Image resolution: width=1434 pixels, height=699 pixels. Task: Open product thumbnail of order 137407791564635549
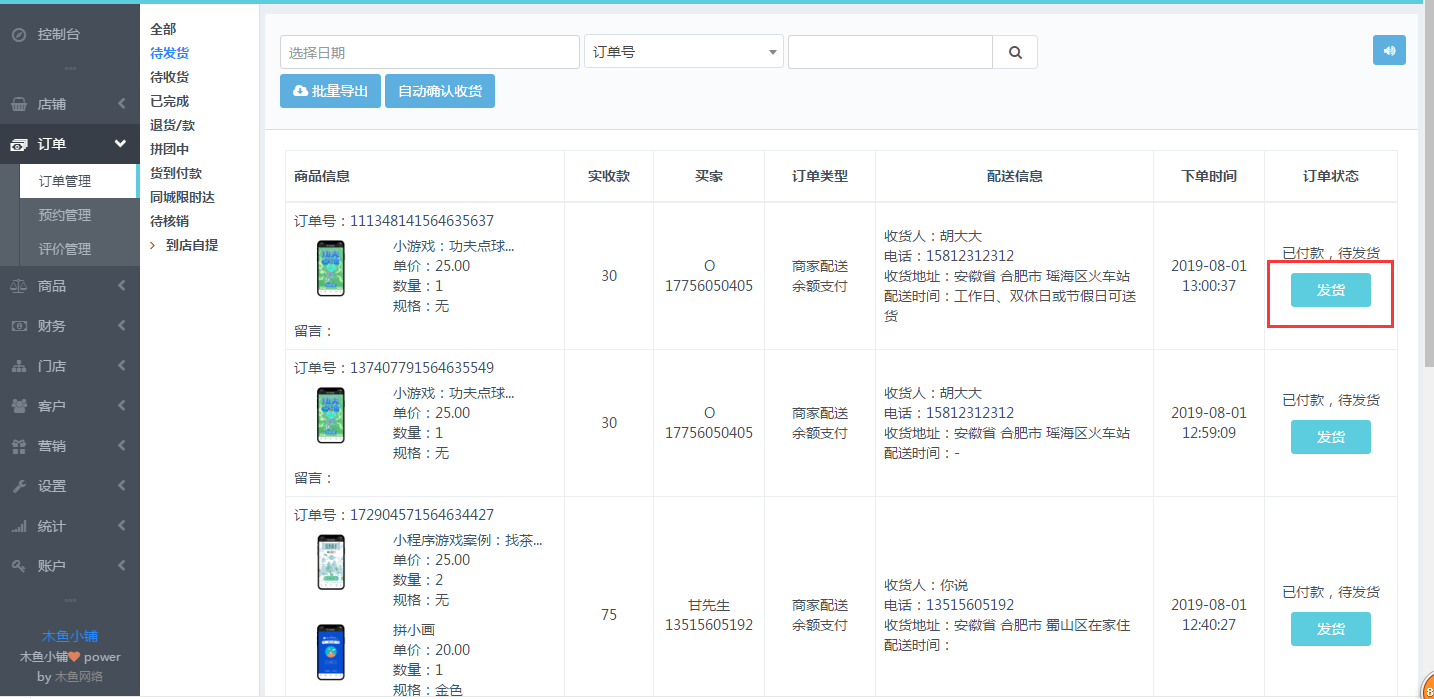(x=331, y=415)
